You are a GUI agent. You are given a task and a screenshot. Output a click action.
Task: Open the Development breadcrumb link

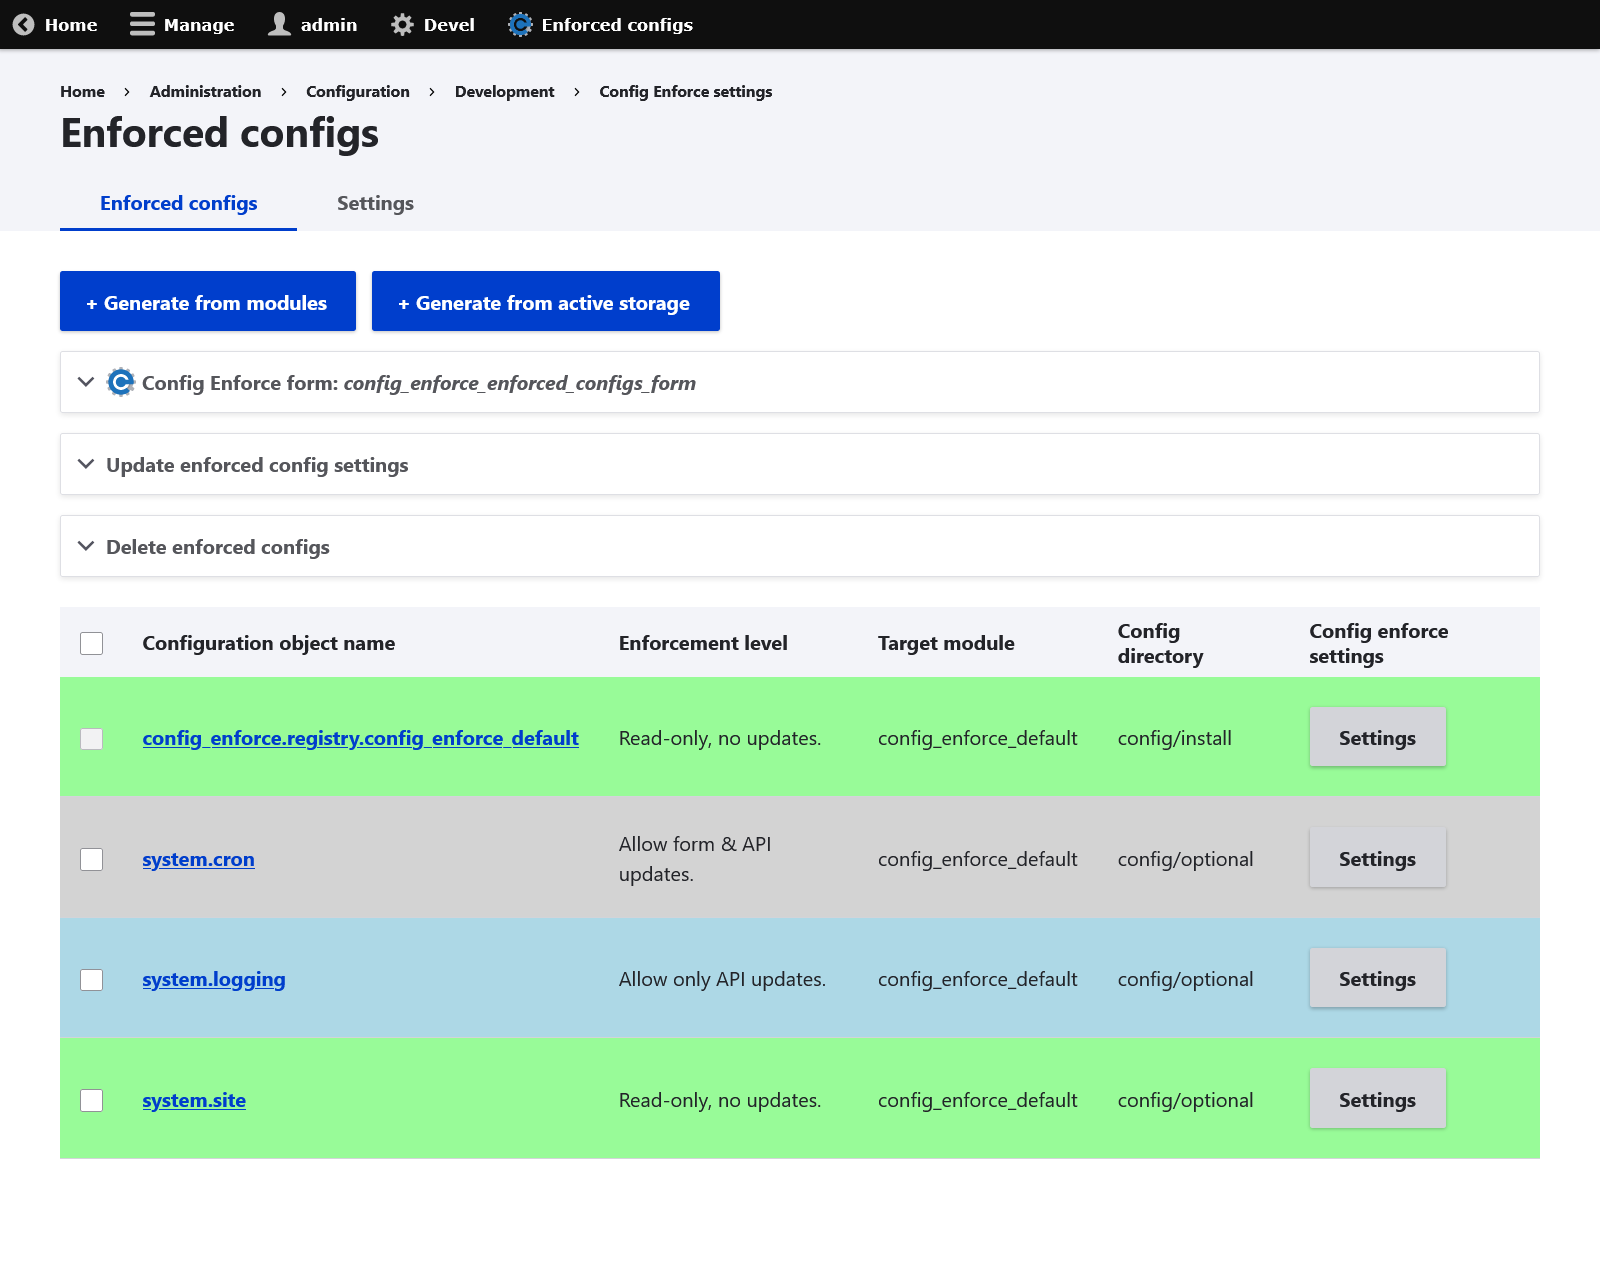[505, 91]
